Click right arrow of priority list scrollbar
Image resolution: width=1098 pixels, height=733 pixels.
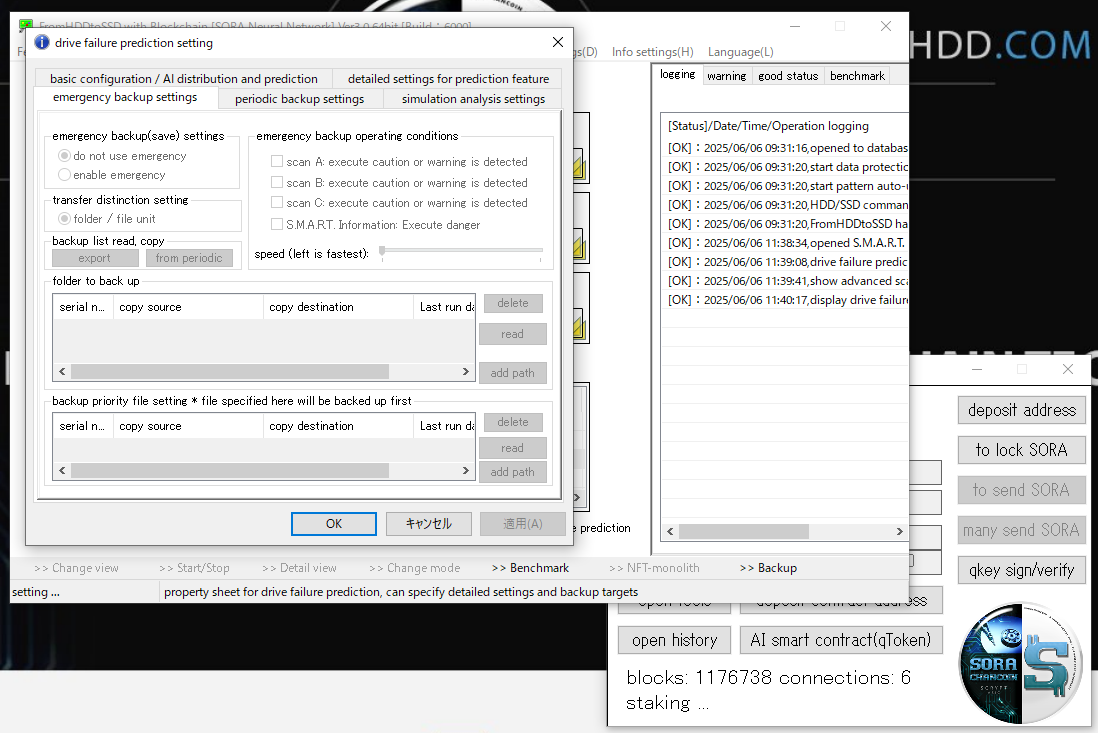tap(466, 470)
